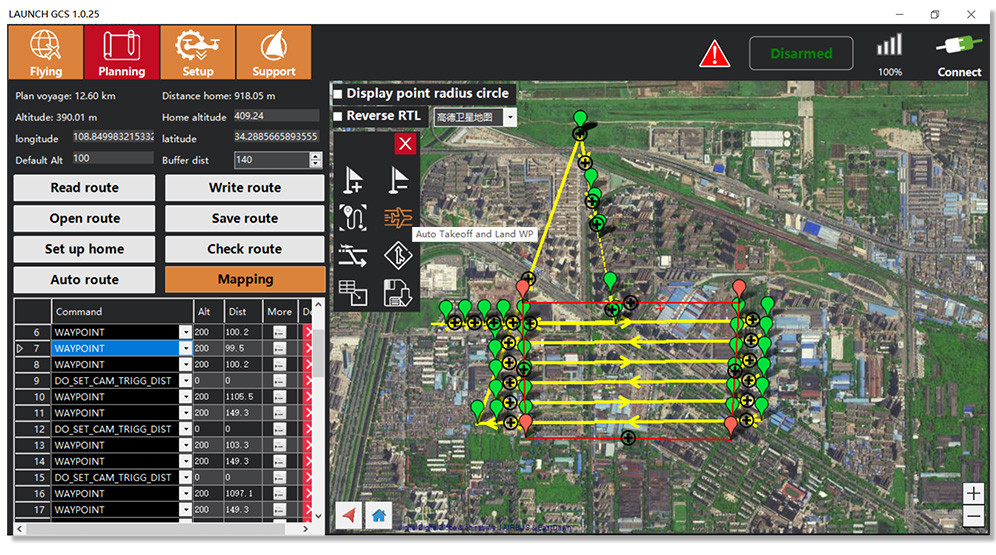Select the Auto Takeoff and Land WP tool
This screenshot has height=555, width=996.
click(398, 218)
